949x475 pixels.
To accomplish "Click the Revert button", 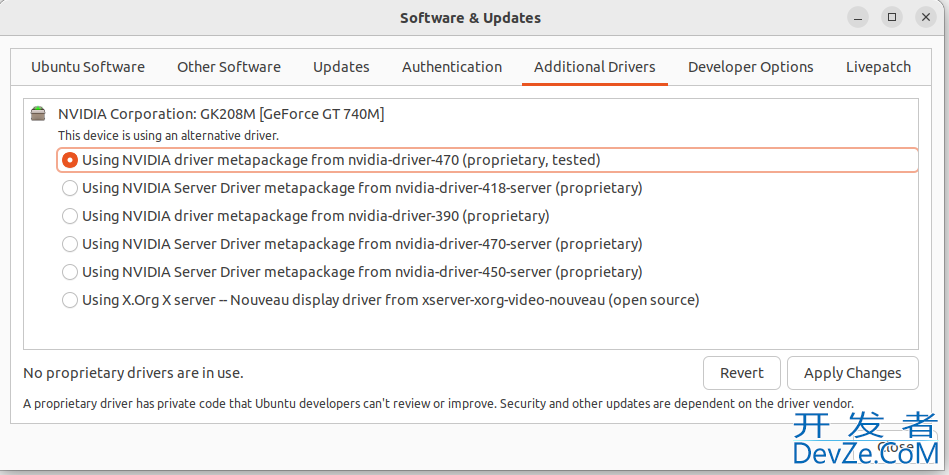I will [742, 373].
